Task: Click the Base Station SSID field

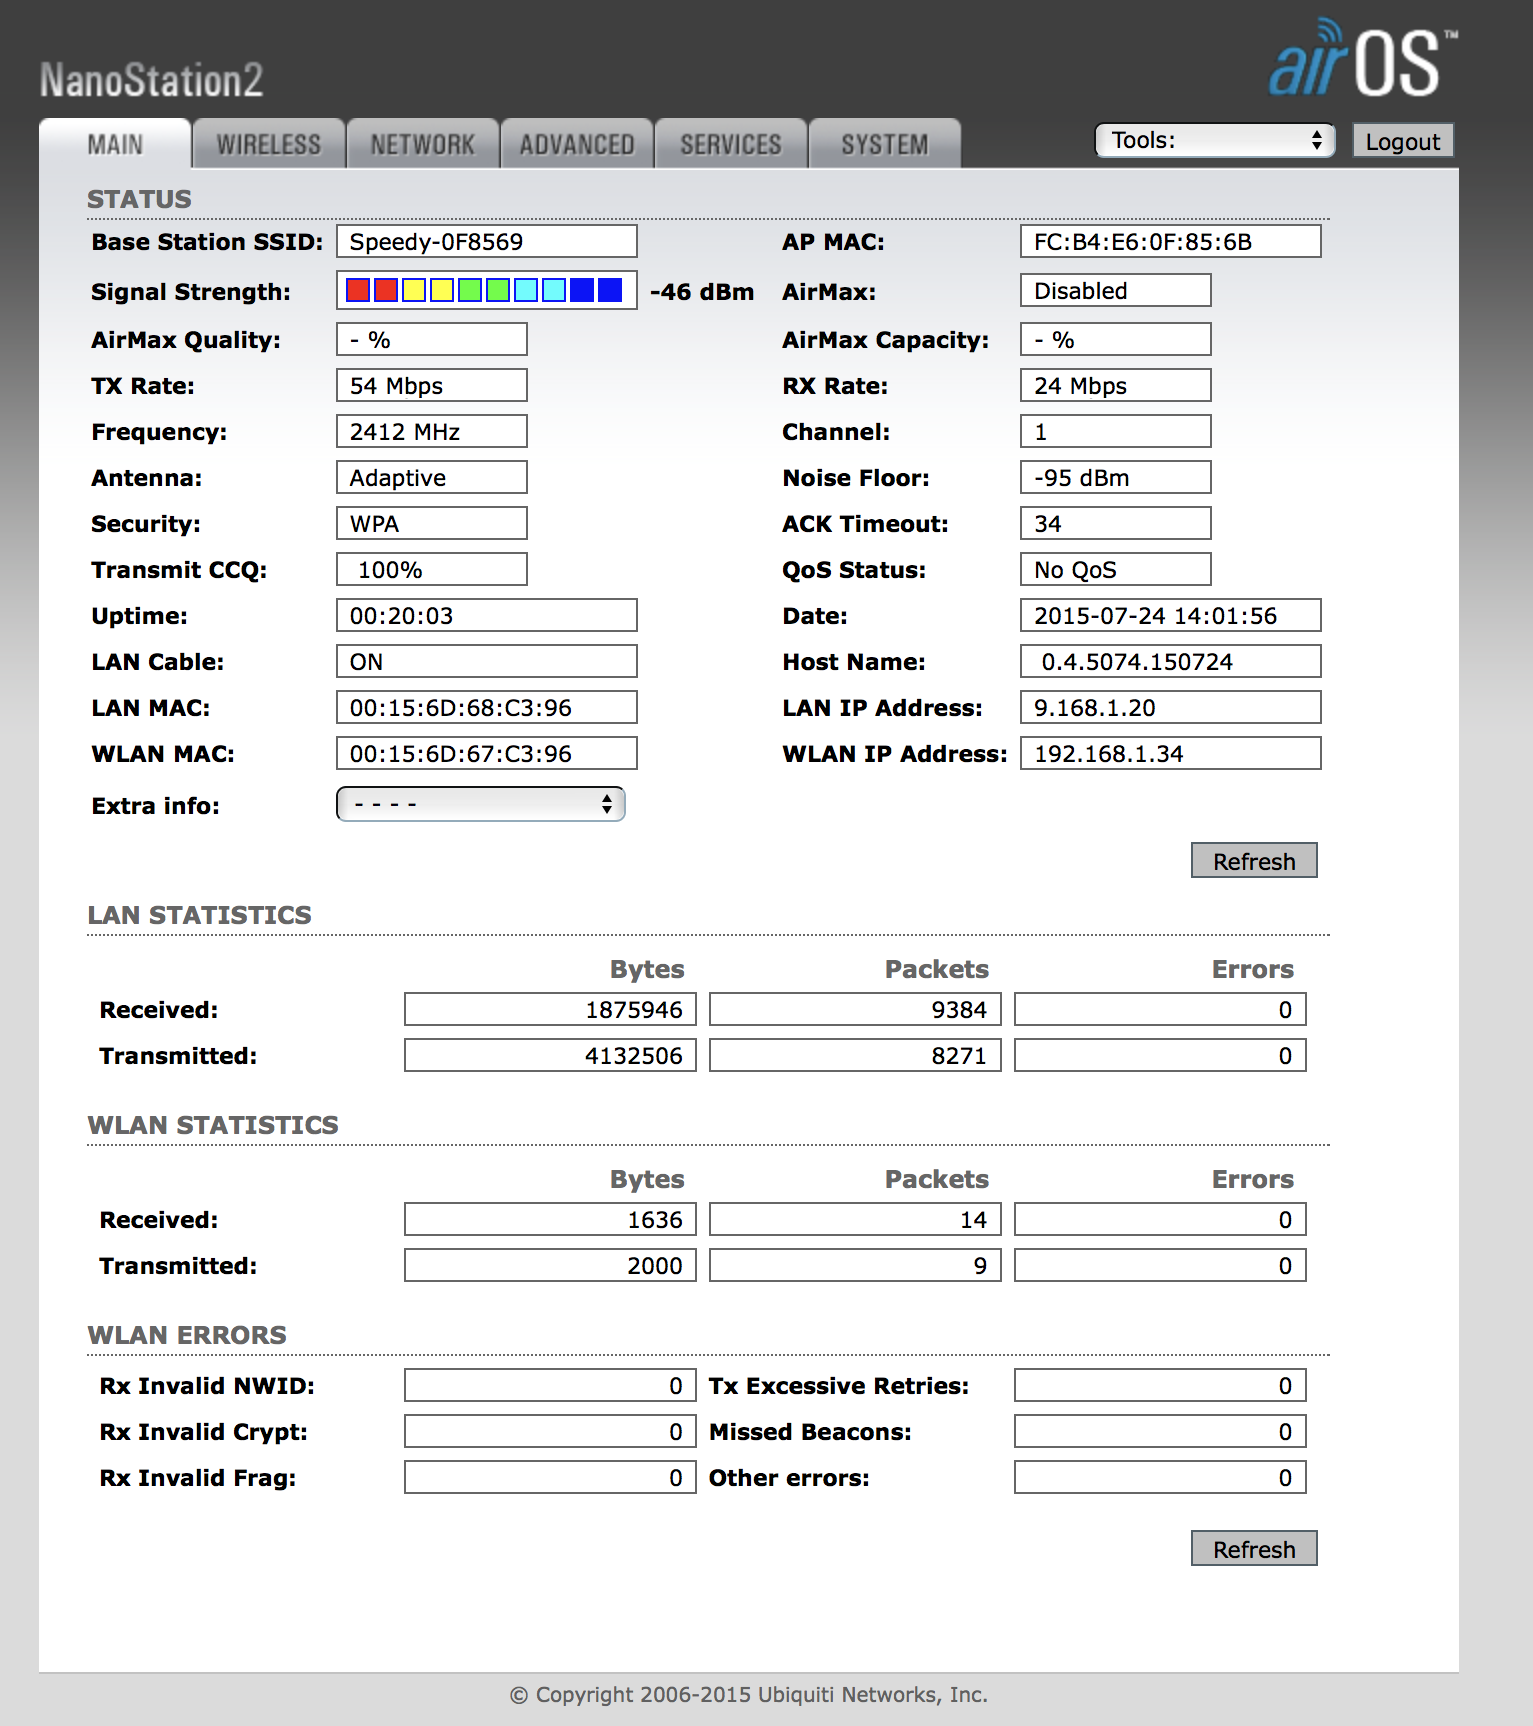Action: [486, 242]
